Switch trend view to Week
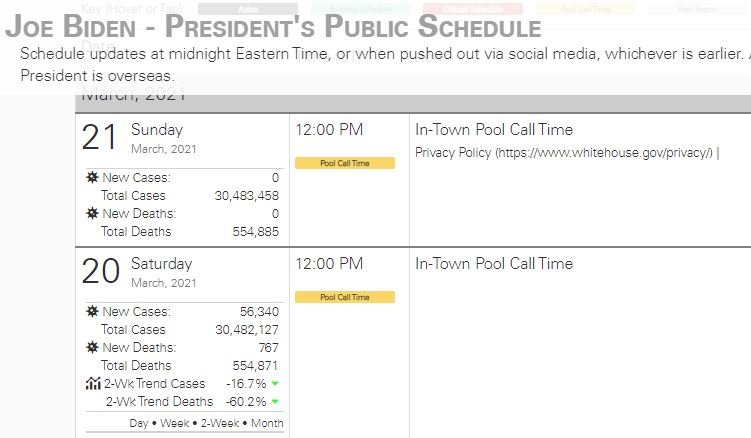 point(176,423)
